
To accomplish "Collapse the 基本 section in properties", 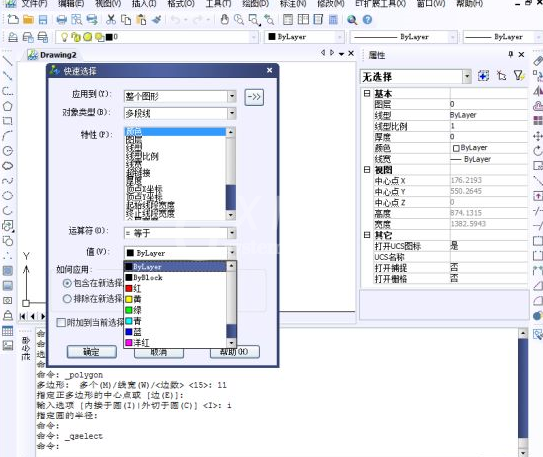I will [367, 93].
